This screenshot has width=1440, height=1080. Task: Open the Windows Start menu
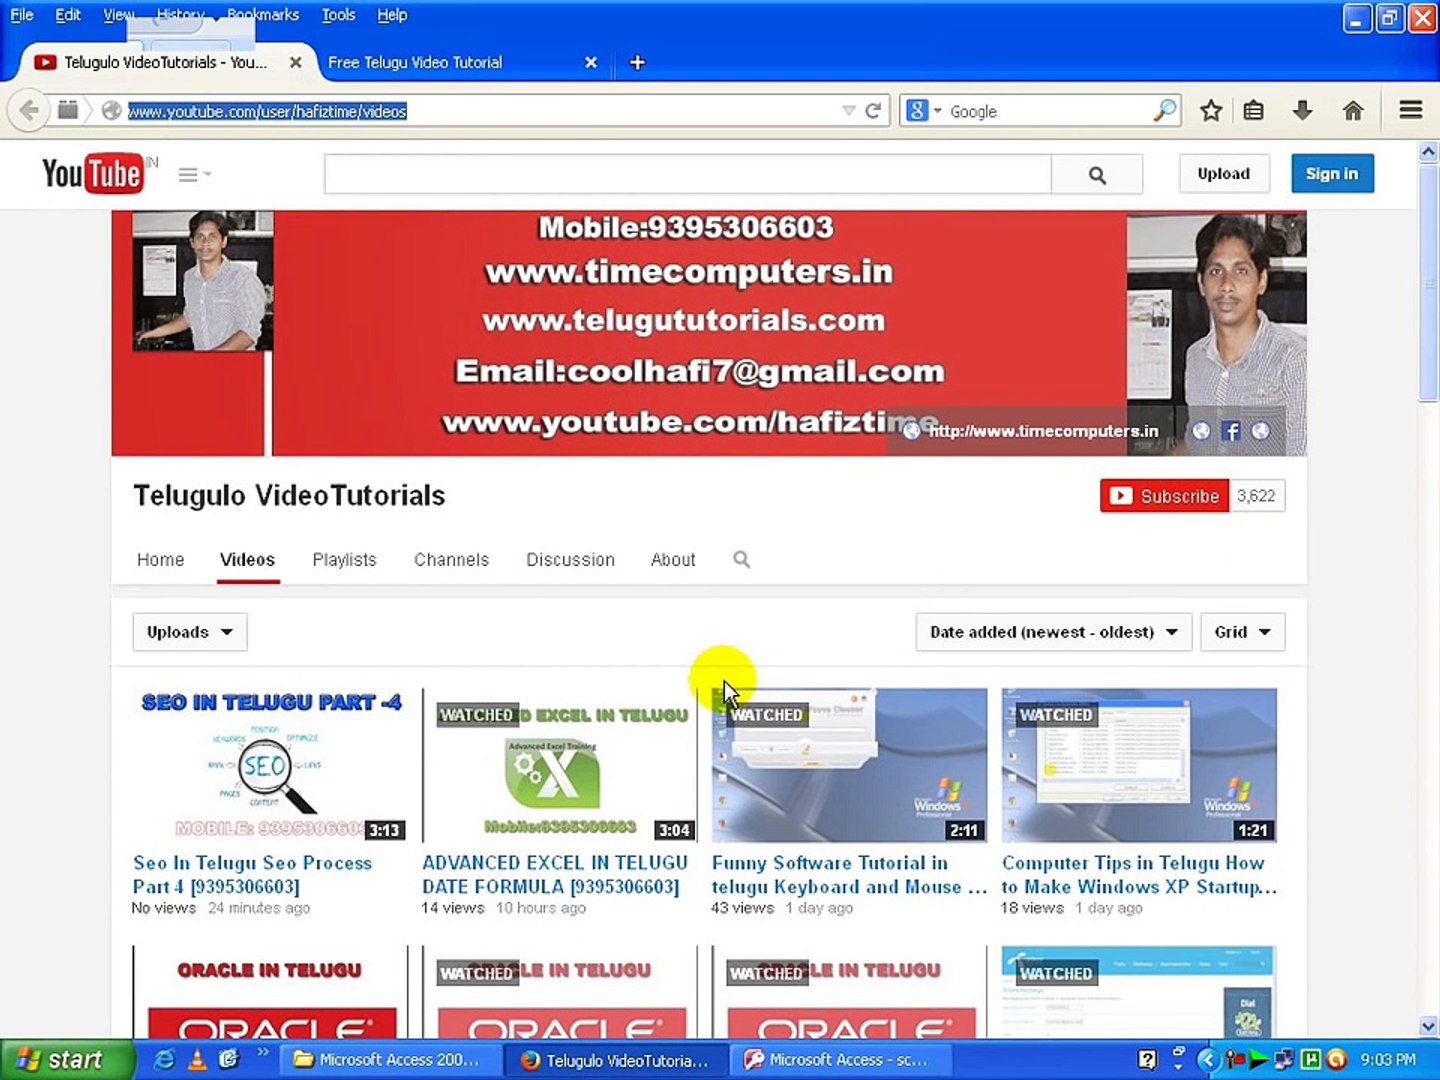click(x=66, y=1059)
